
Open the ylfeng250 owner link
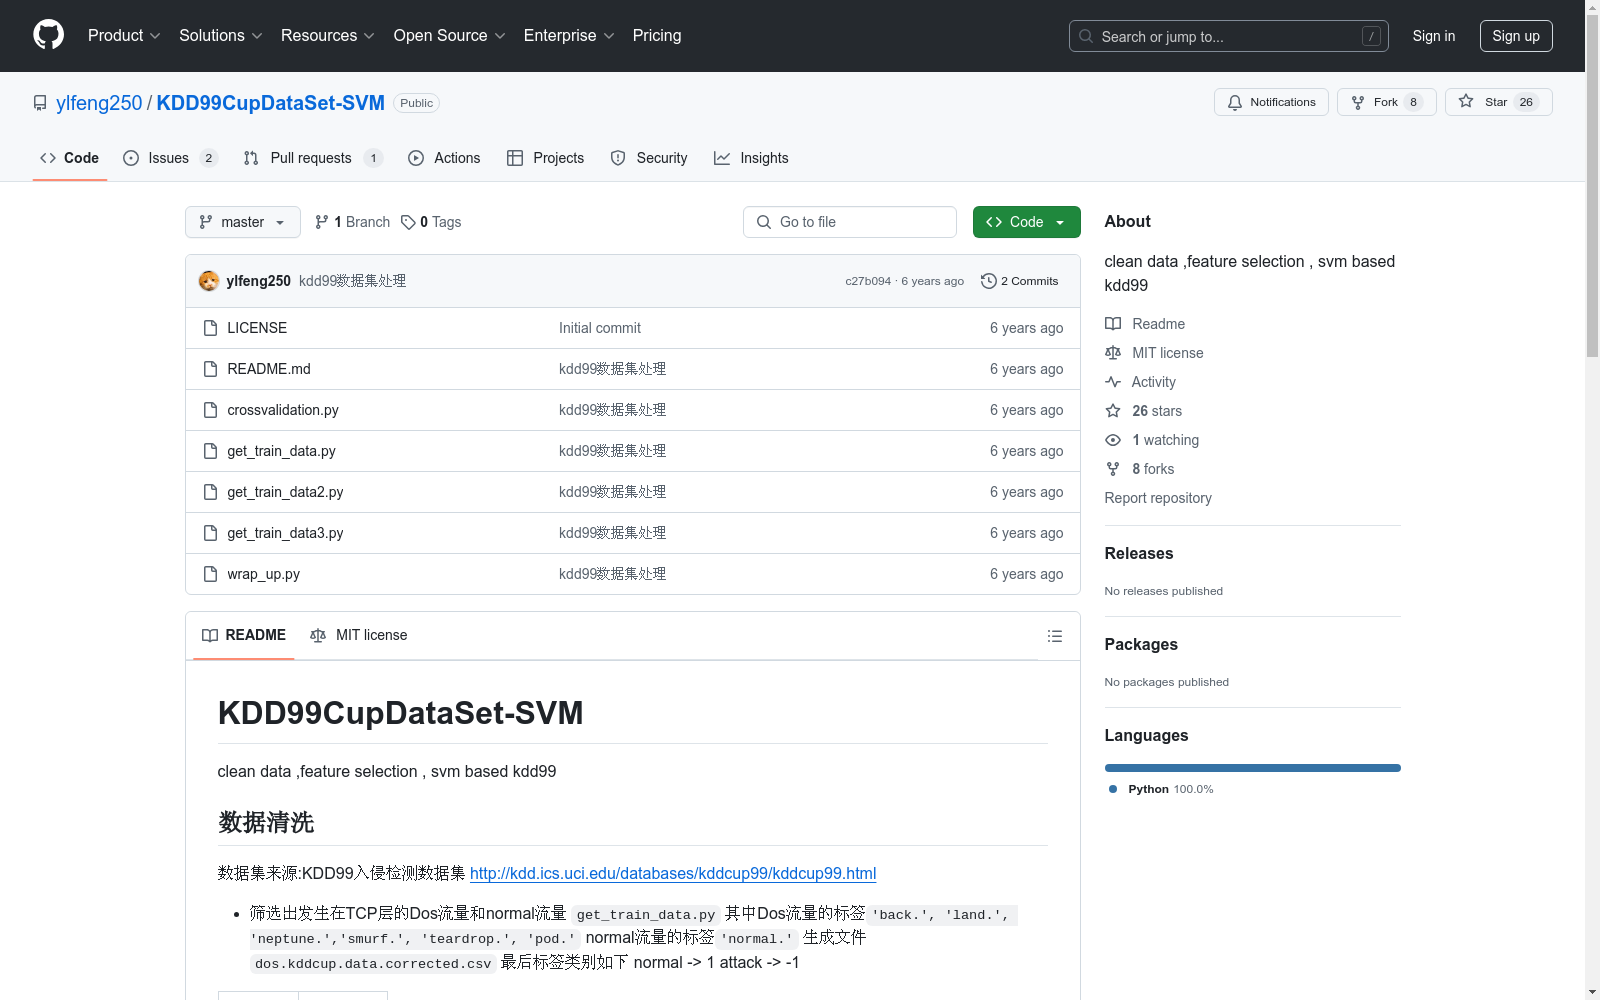(99, 103)
